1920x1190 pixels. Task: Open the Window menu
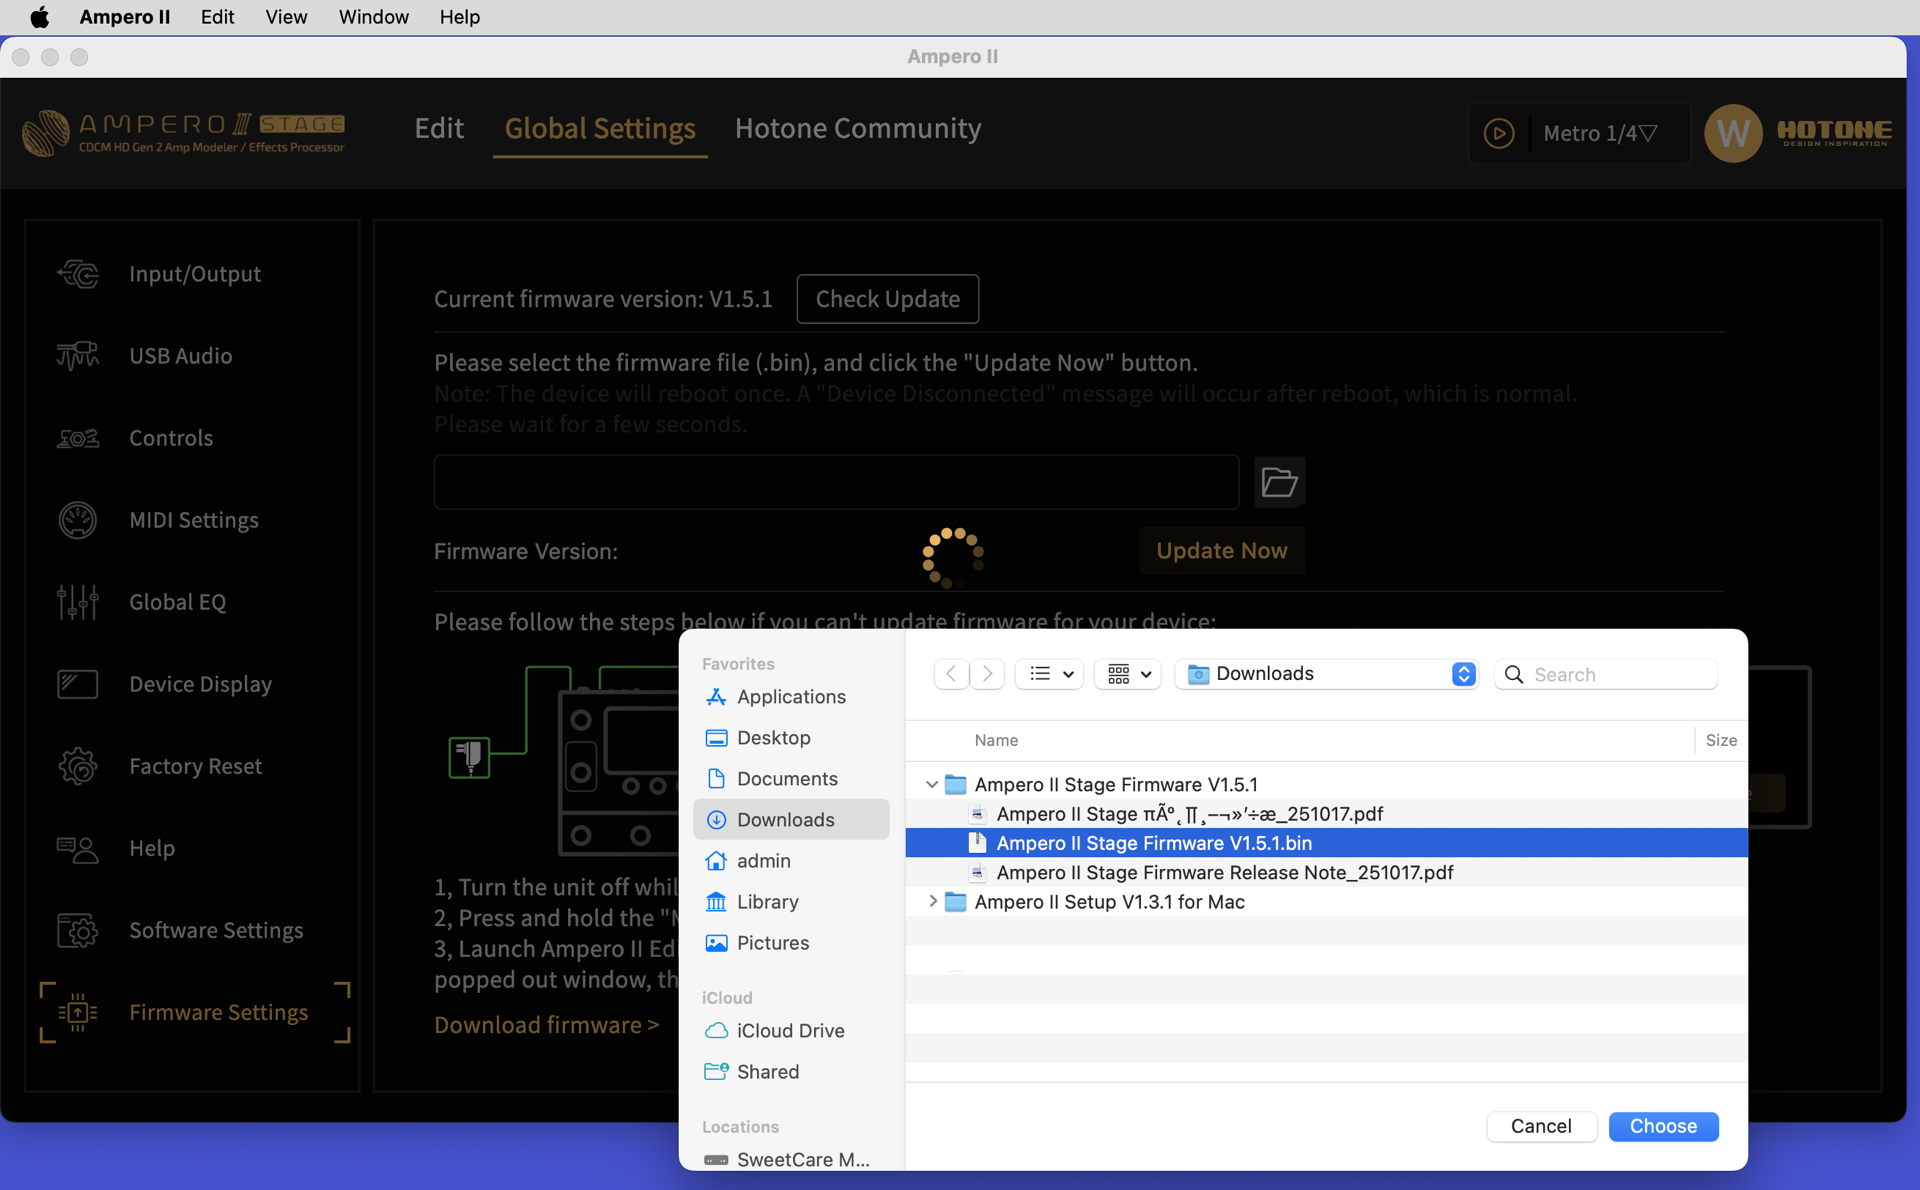373,17
